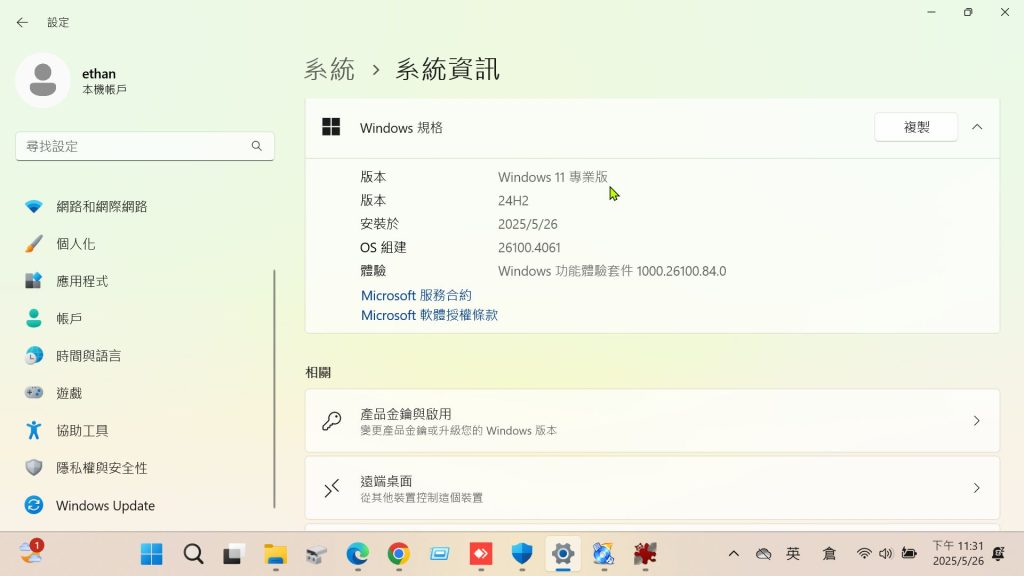Open the 遠端桌面 row chevron

[x=976, y=488]
